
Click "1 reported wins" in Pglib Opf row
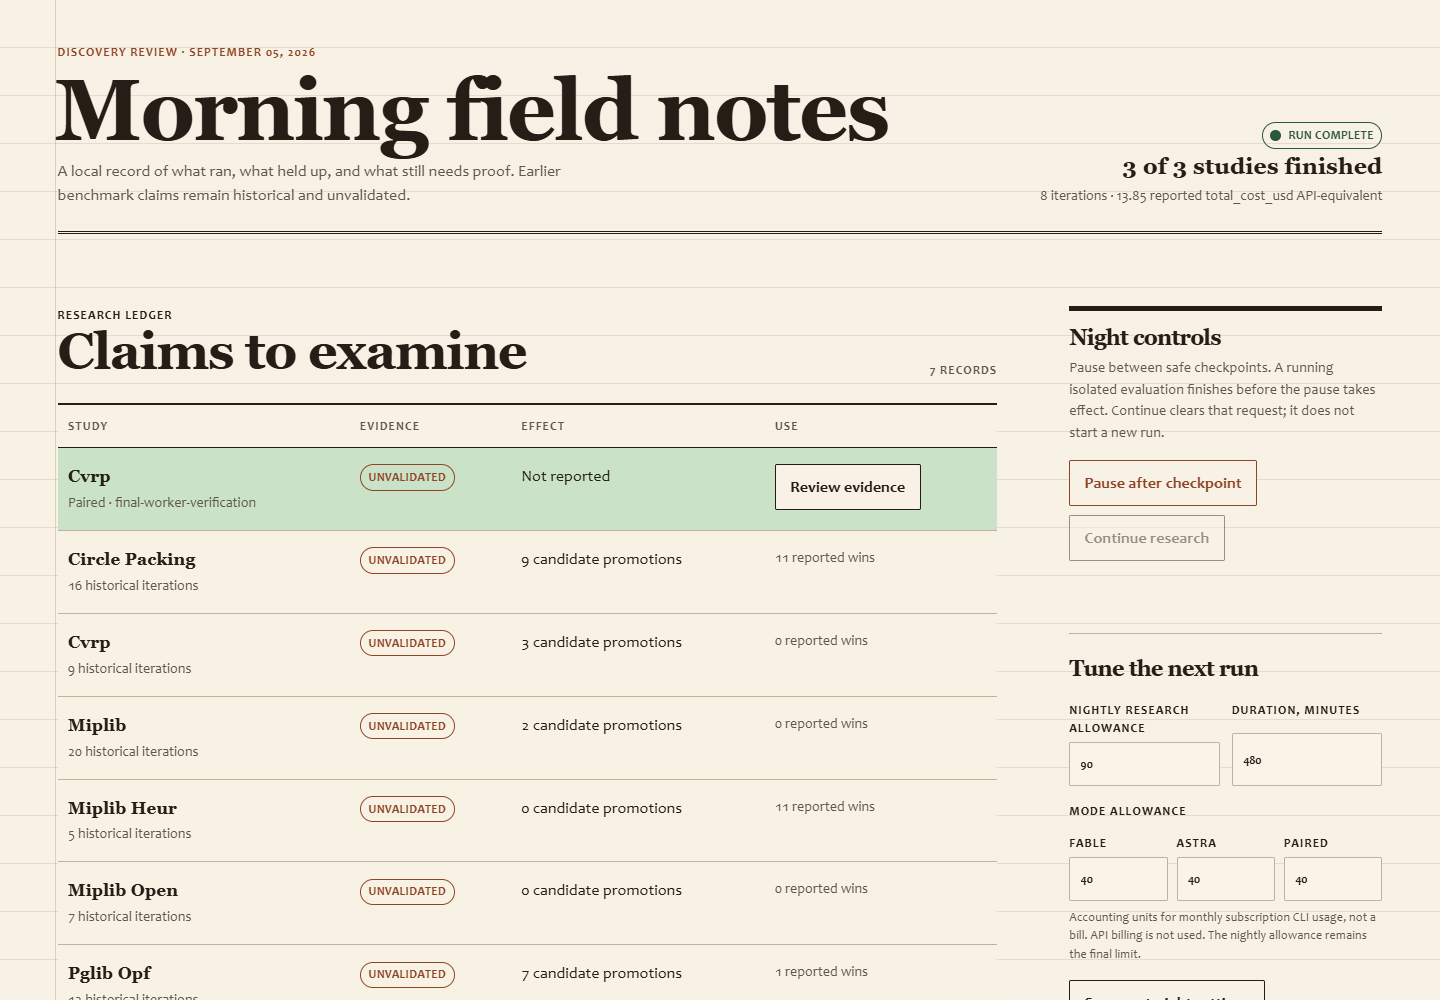tap(821, 971)
